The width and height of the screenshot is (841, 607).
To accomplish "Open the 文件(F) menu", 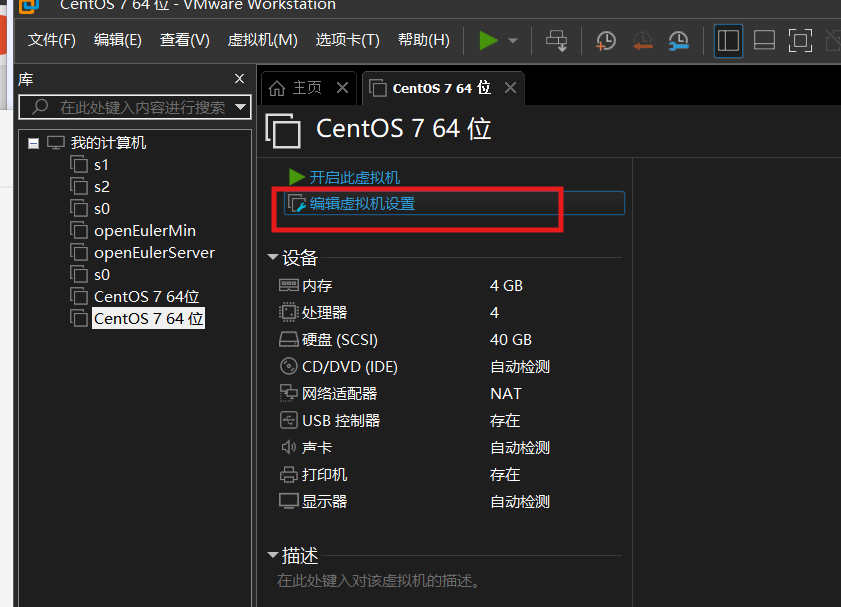I will click(52, 40).
